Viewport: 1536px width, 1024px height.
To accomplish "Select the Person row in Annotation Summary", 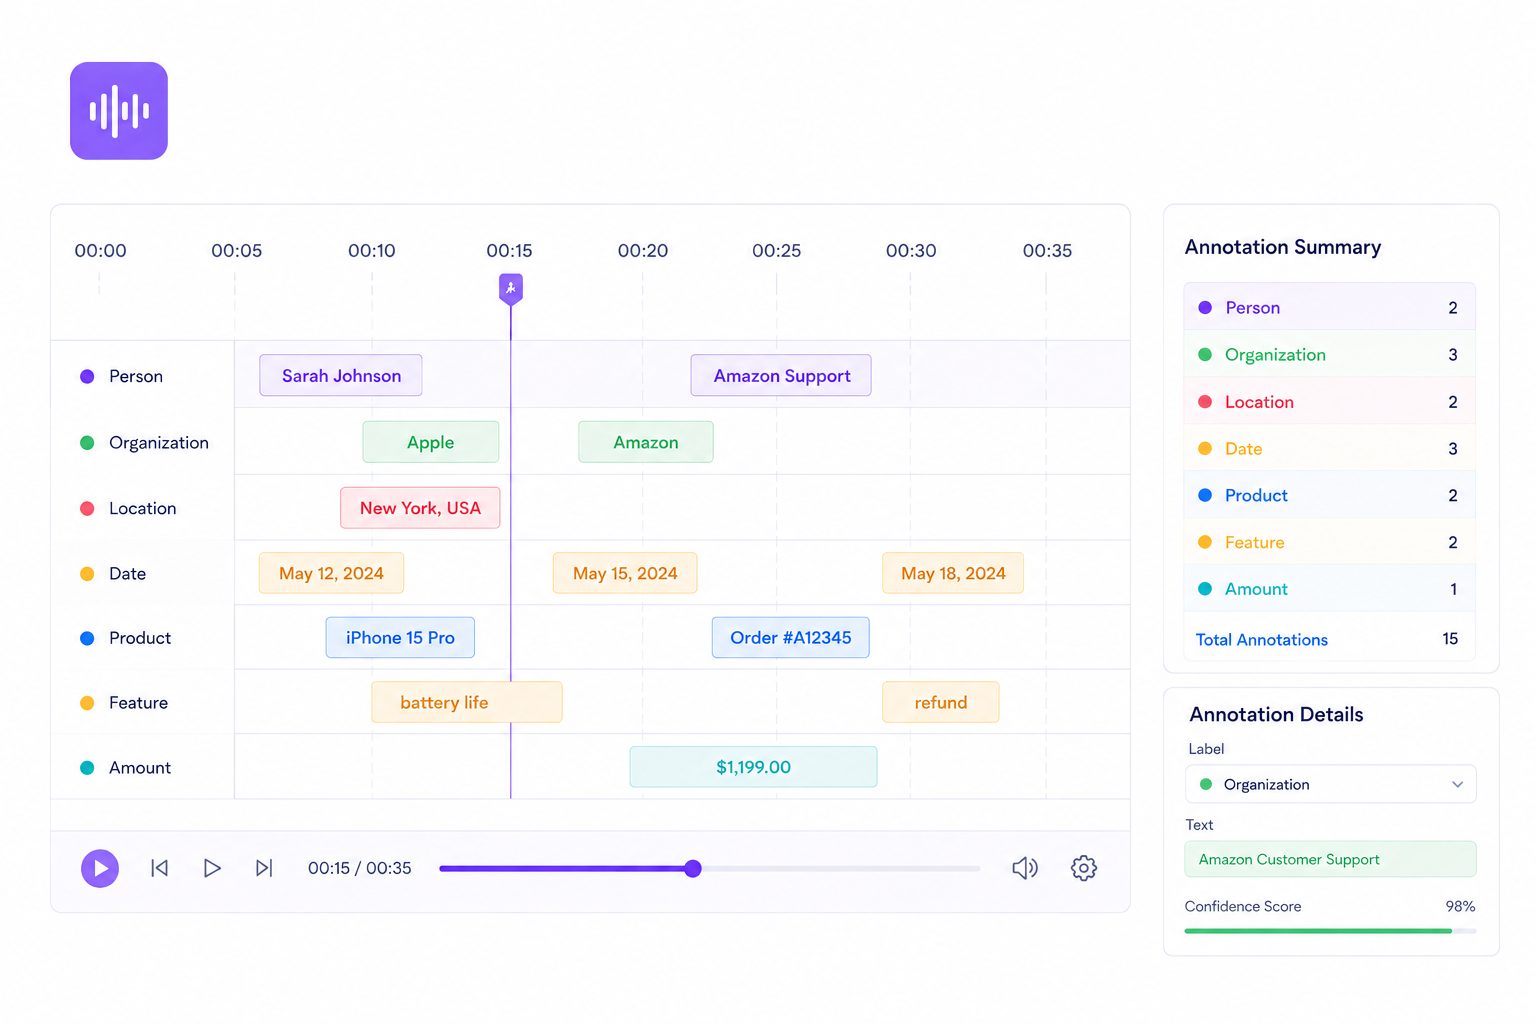I will (1330, 307).
